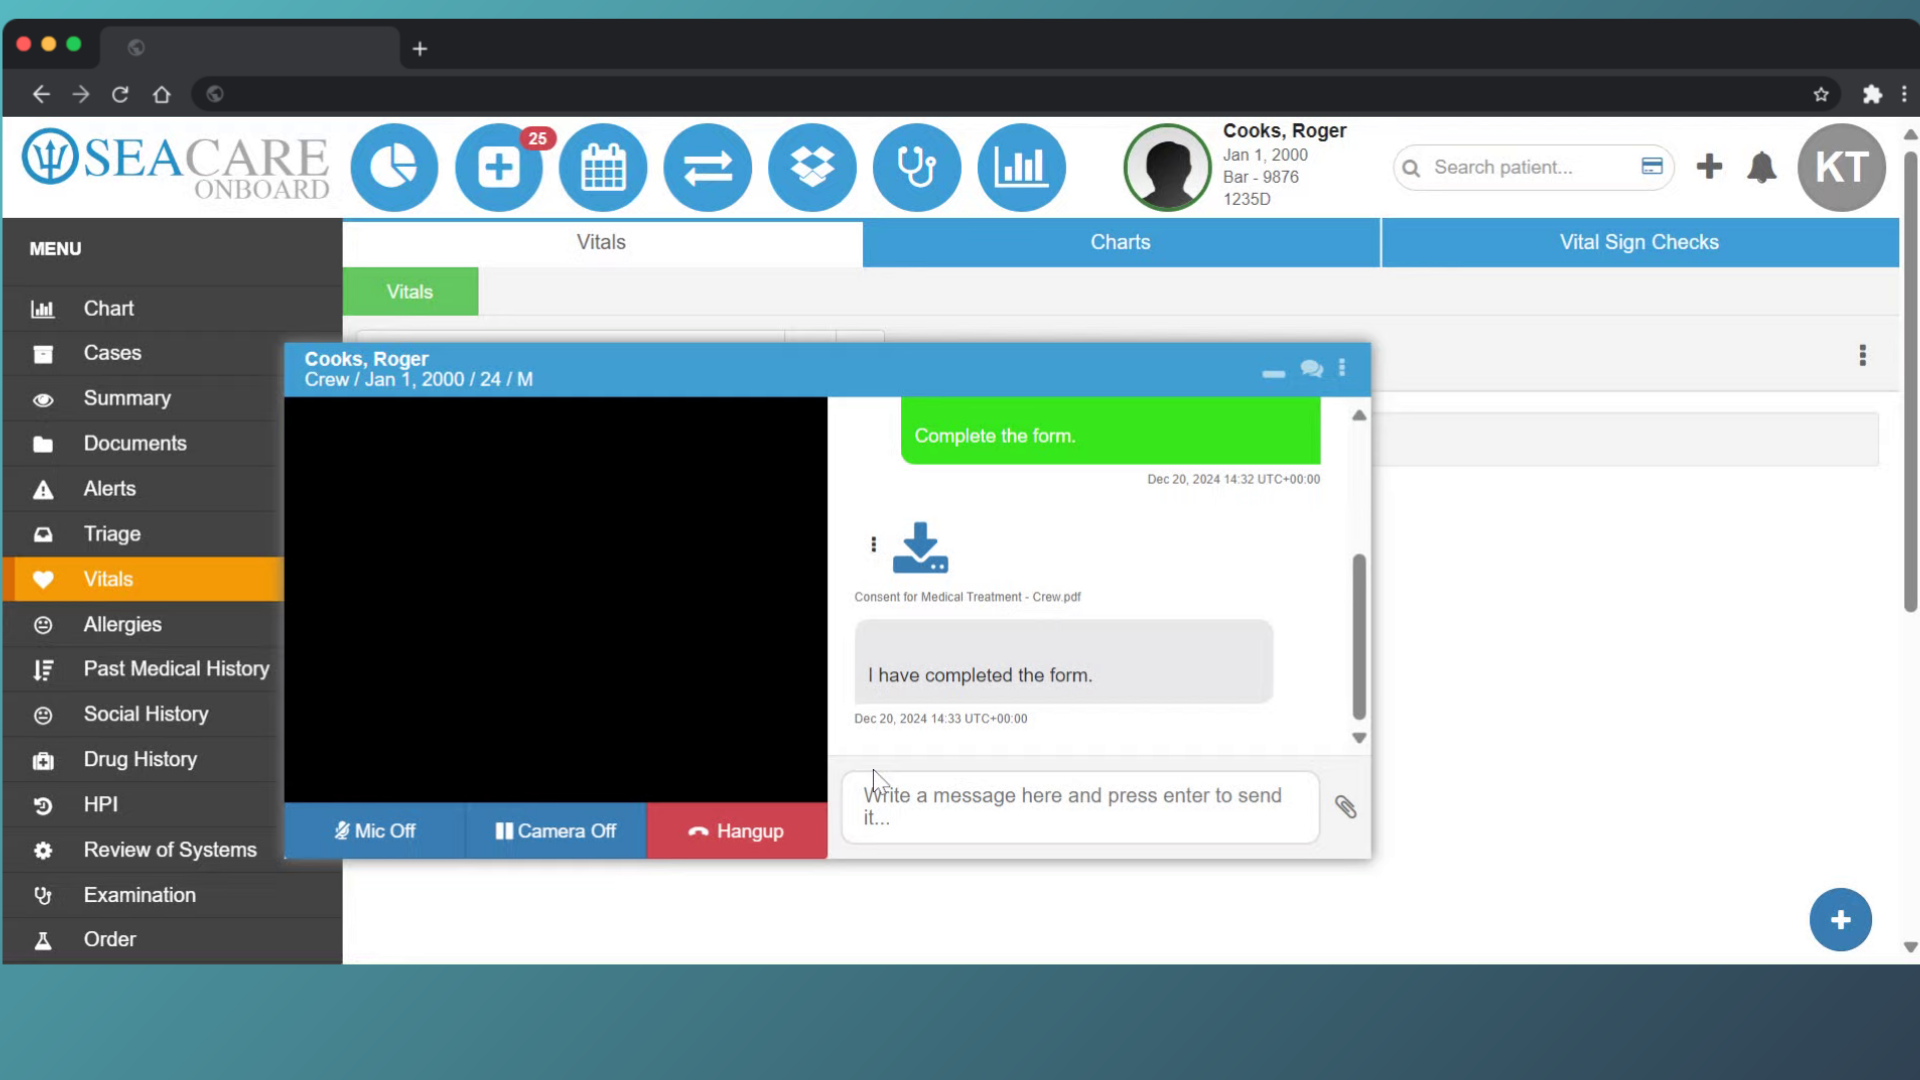Screen dimensions: 1920x1080
Task: Click the green Vitals sub-tab
Action: 410,292
